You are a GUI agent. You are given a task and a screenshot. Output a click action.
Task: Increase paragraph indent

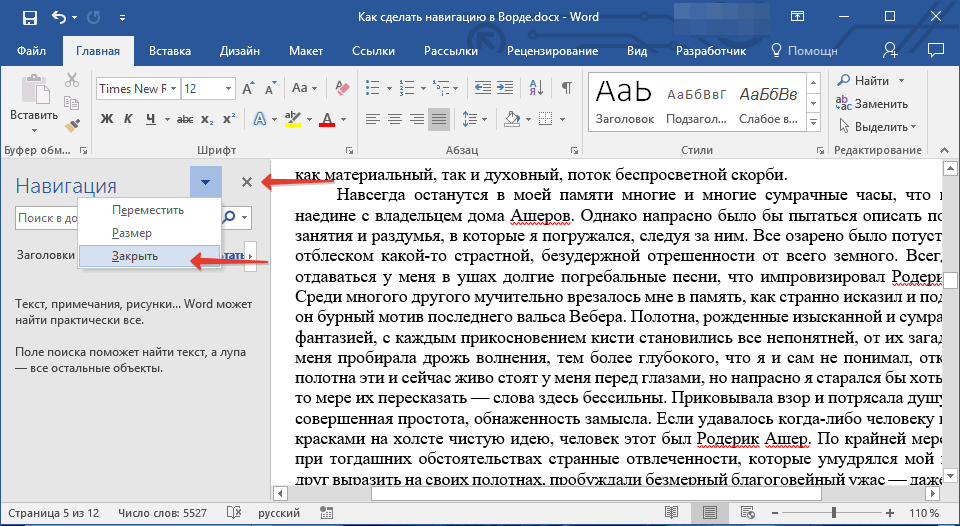(504, 88)
